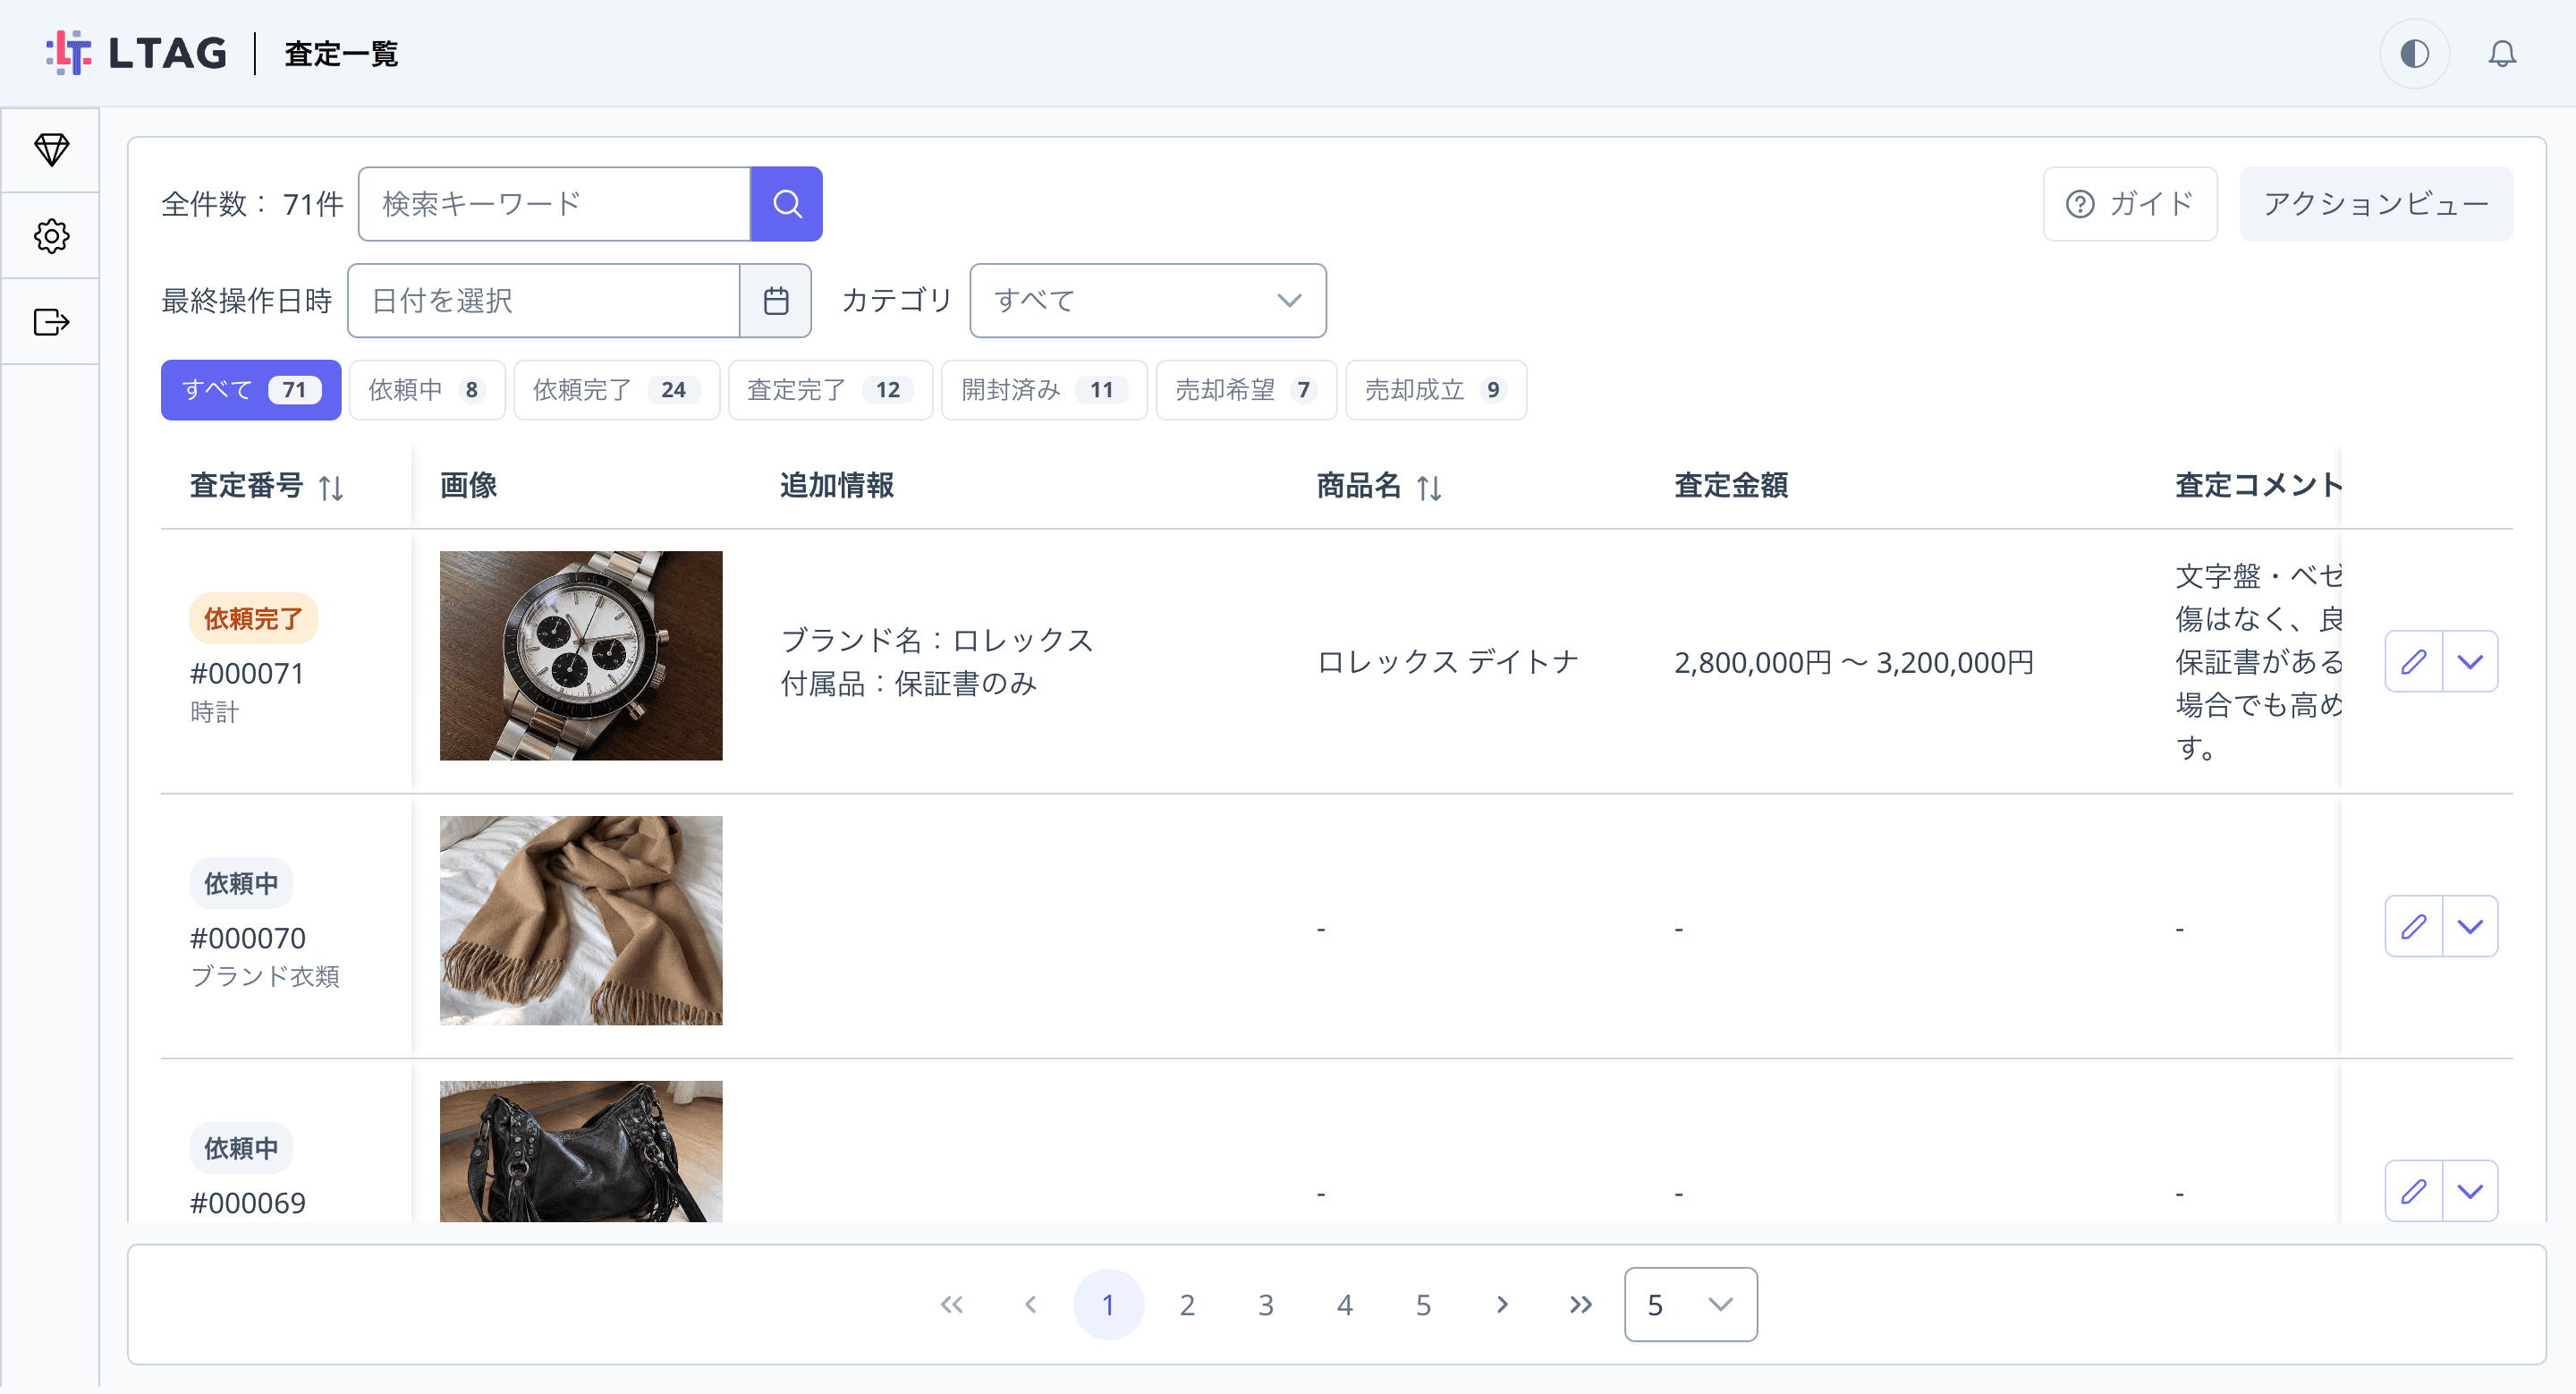Open the settings gear in sidebar
Viewport: 2576px width, 1394px height.
click(x=51, y=236)
